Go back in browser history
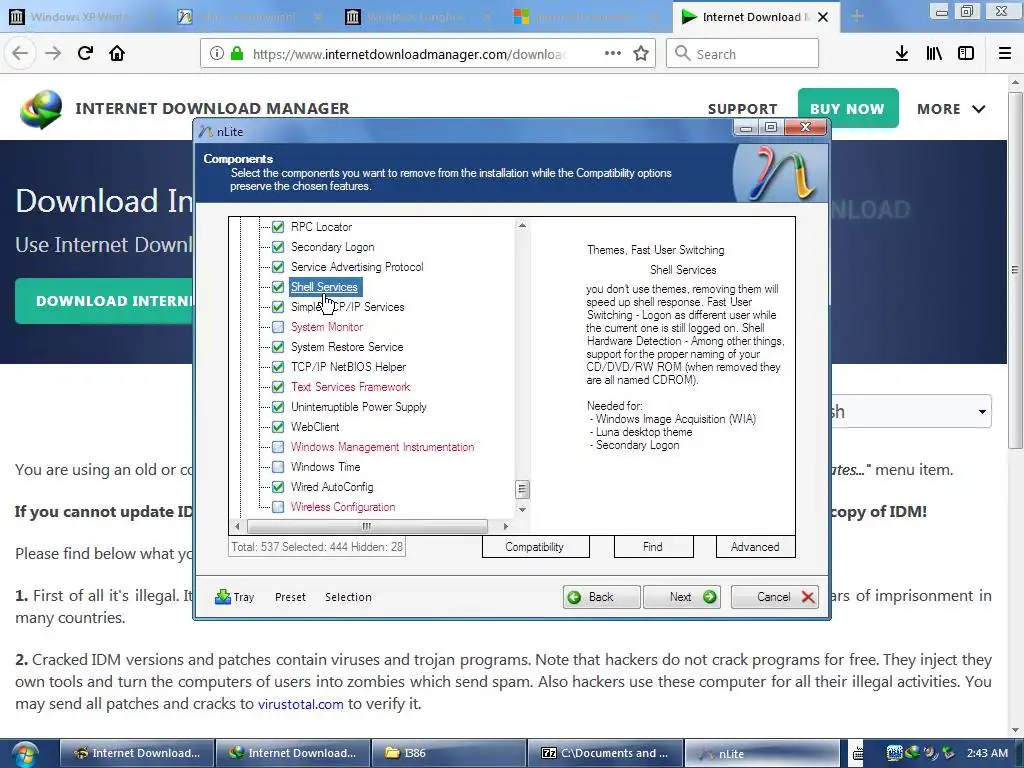 click(20, 54)
